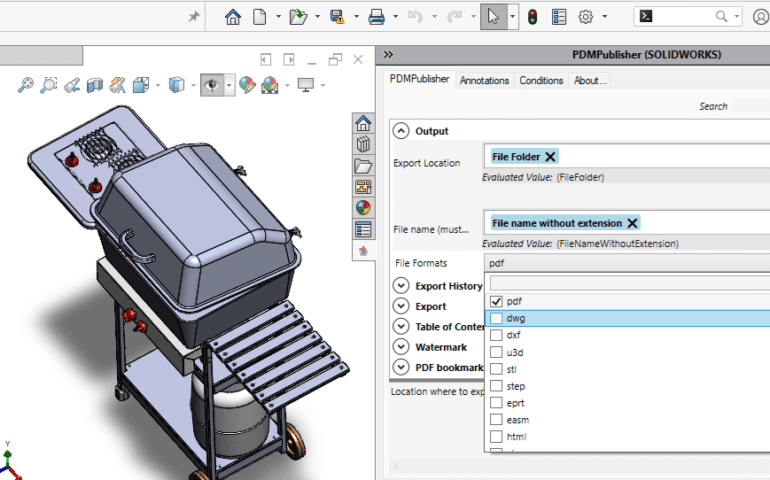
Task: Click the user account icon
Action: point(761,17)
